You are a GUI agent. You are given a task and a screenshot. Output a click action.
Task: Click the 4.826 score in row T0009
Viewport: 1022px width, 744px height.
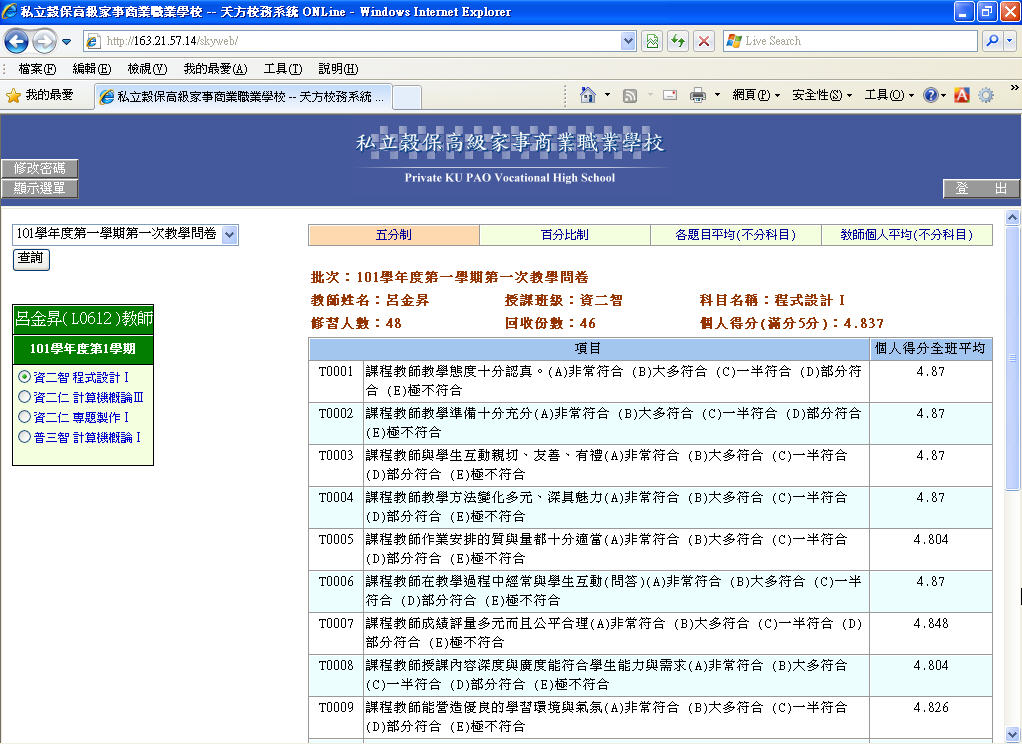(x=931, y=707)
